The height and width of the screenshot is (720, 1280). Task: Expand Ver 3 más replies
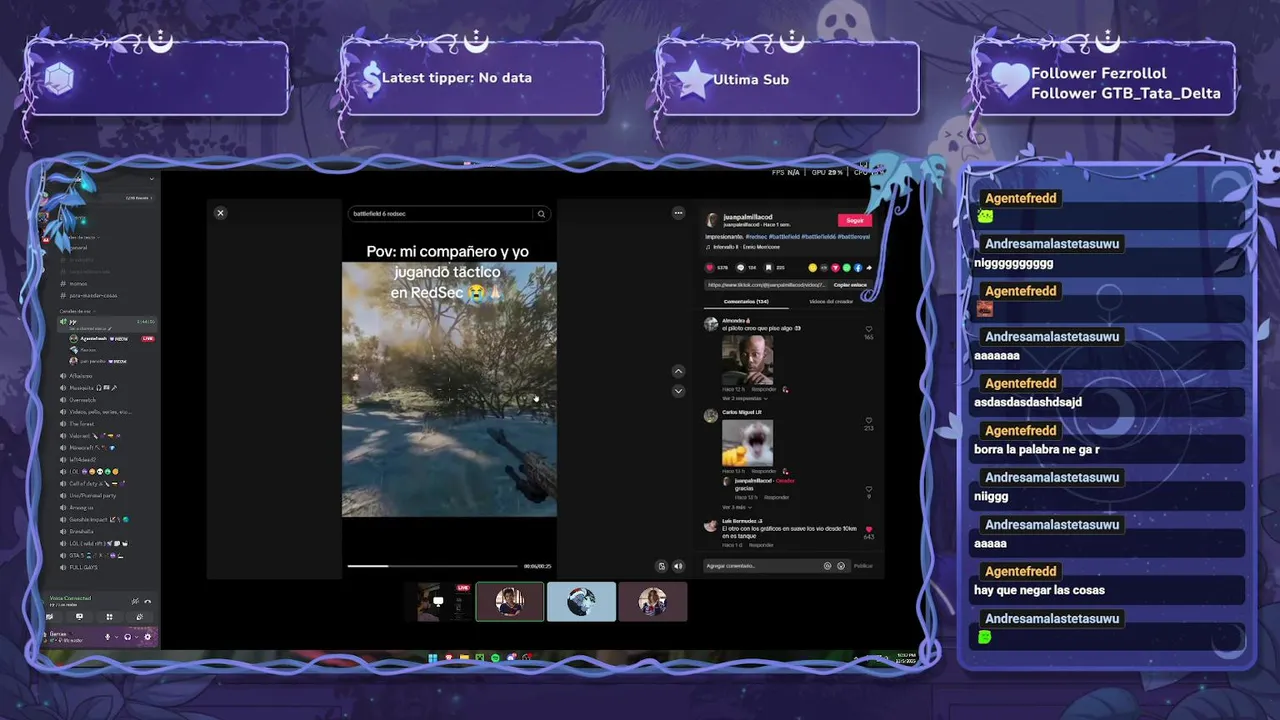(x=735, y=507)
